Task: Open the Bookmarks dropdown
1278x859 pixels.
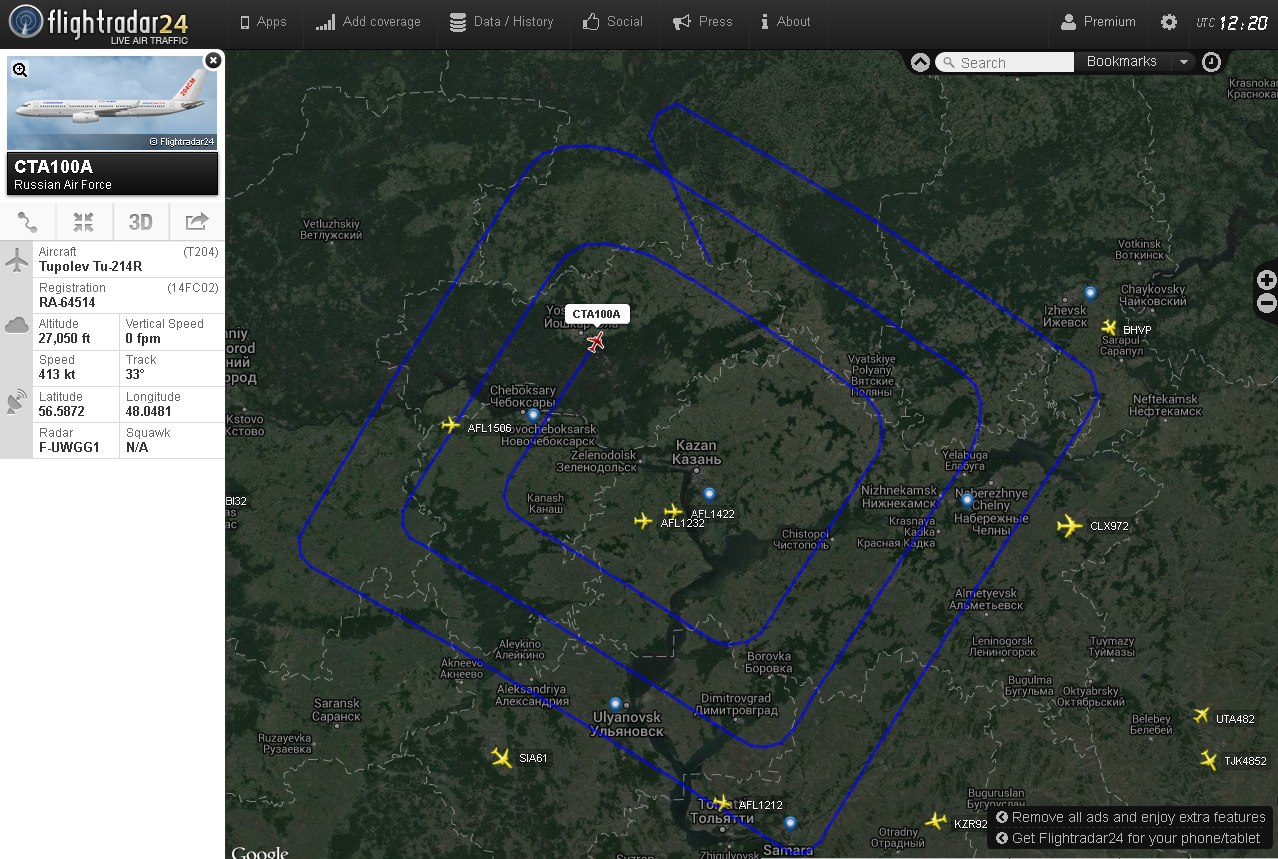Action: (1135, 62)
